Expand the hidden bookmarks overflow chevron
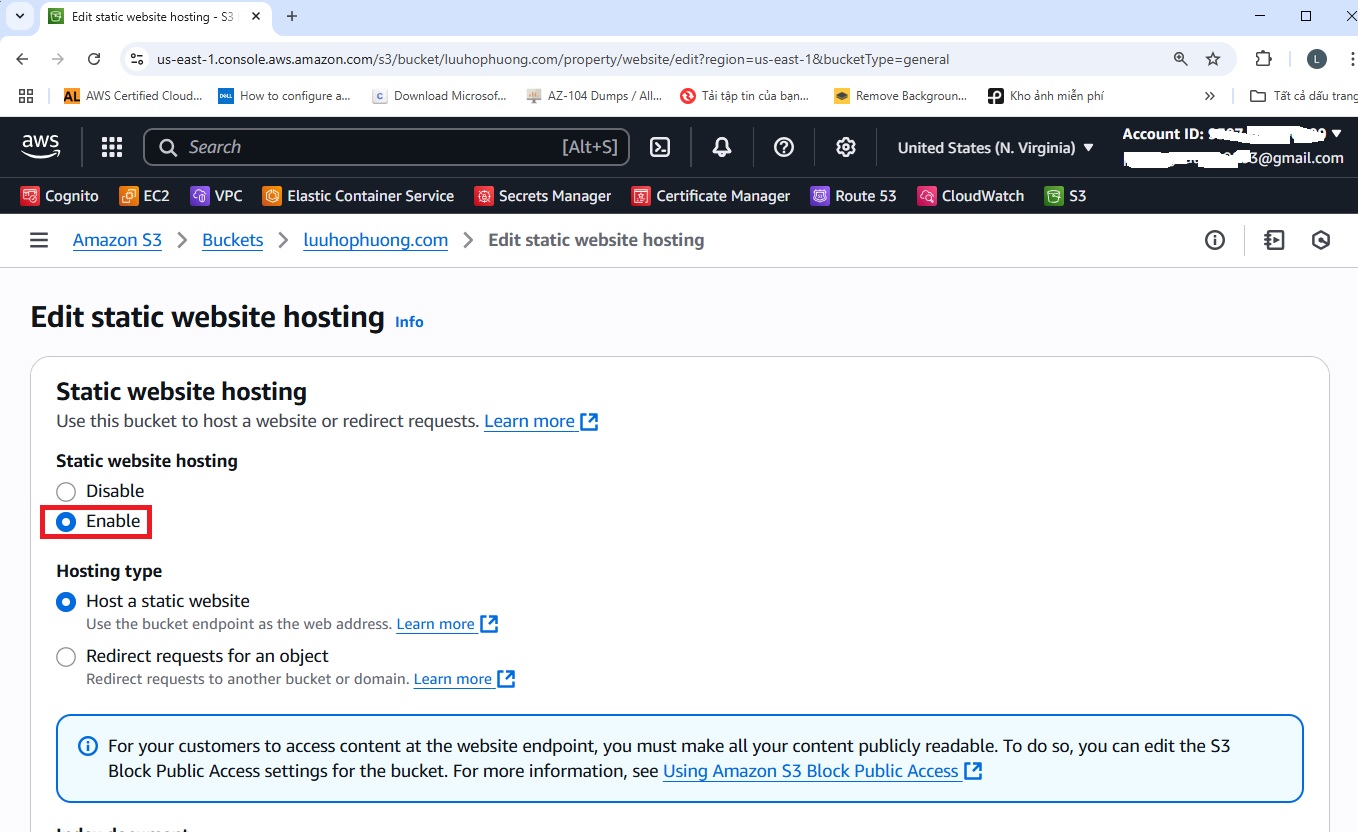The image size is (1358, 839). (x=1210, y=96)
